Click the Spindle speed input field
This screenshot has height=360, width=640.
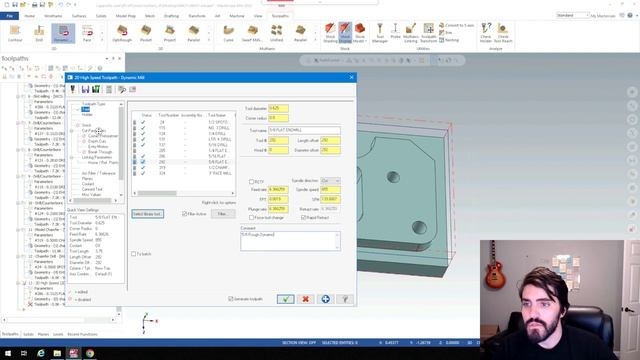(330, 189)
